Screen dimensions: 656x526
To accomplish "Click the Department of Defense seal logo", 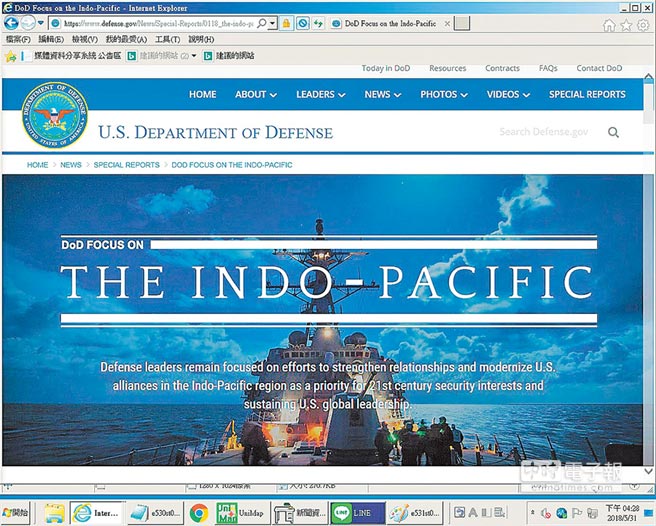I will pyautogui.click(x=55, y=115).
